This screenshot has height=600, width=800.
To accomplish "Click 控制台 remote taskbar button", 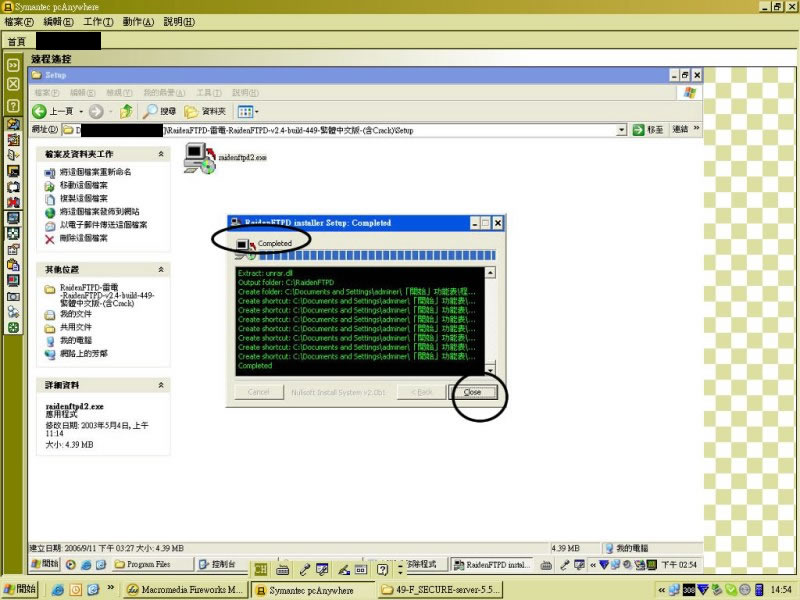I will click(x=222, y=564).
